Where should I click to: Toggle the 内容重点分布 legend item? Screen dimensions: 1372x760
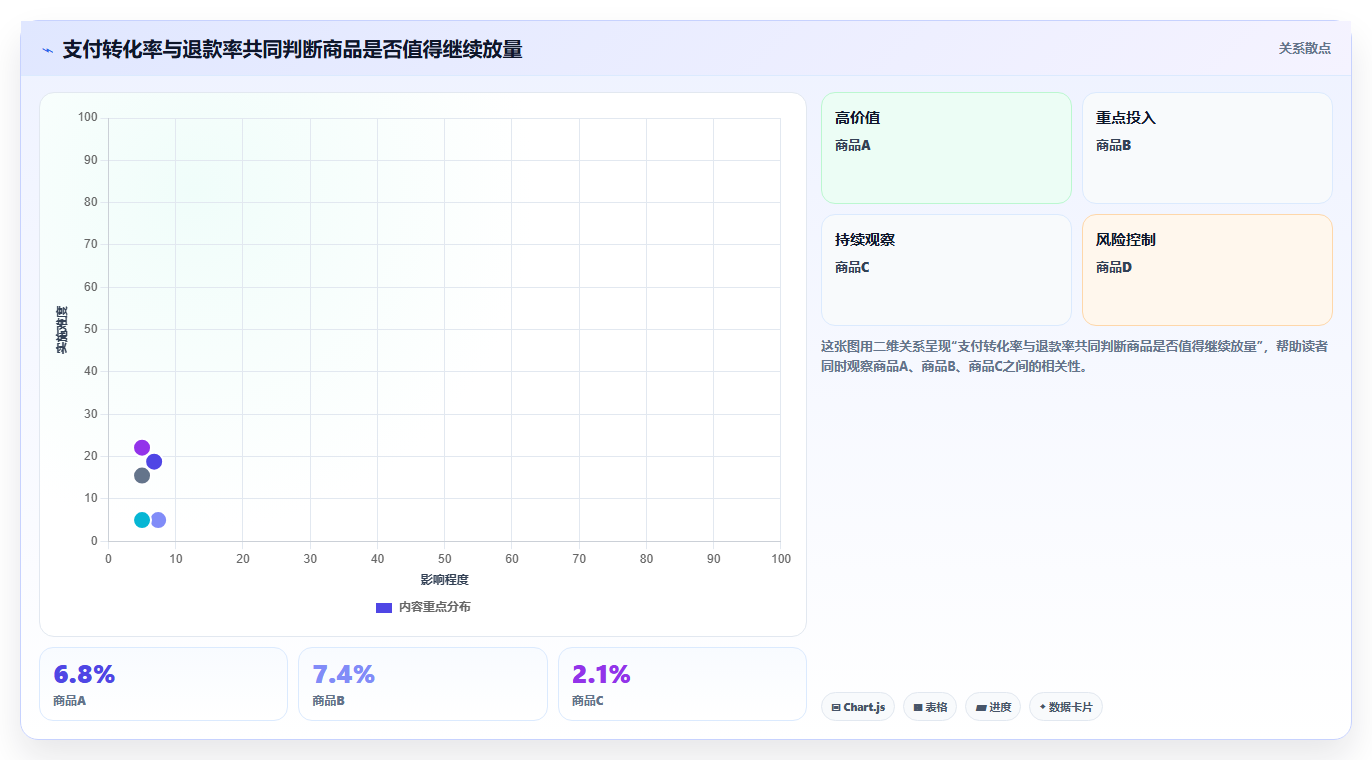pyautogui.click(x=423, y=607)
